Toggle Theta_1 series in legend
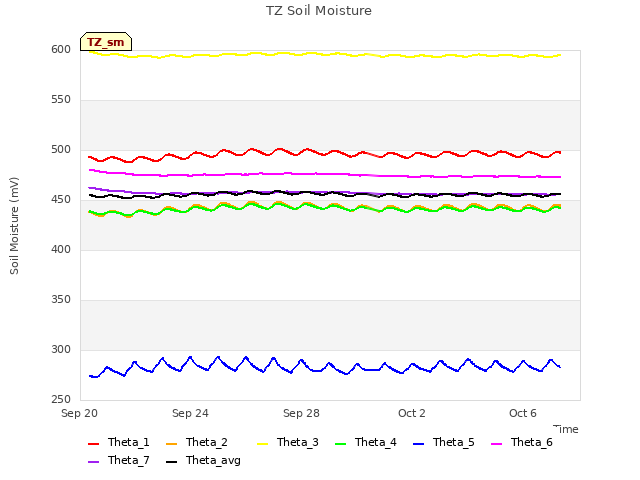Screen dimensions: 640x480 pyautogui.click(x=119, y=442)
